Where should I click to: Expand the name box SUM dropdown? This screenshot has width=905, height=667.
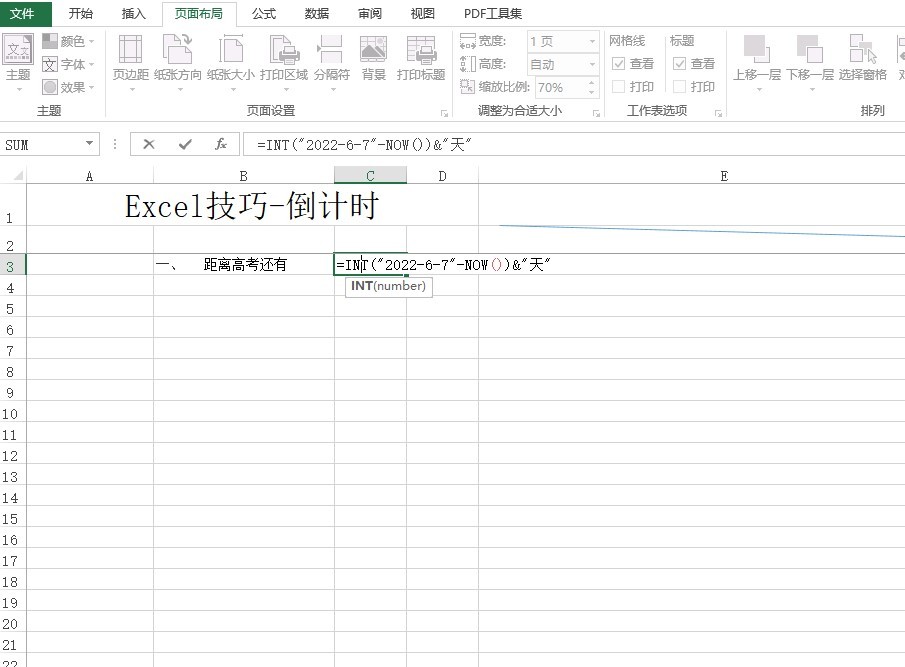tap(89, 144)
